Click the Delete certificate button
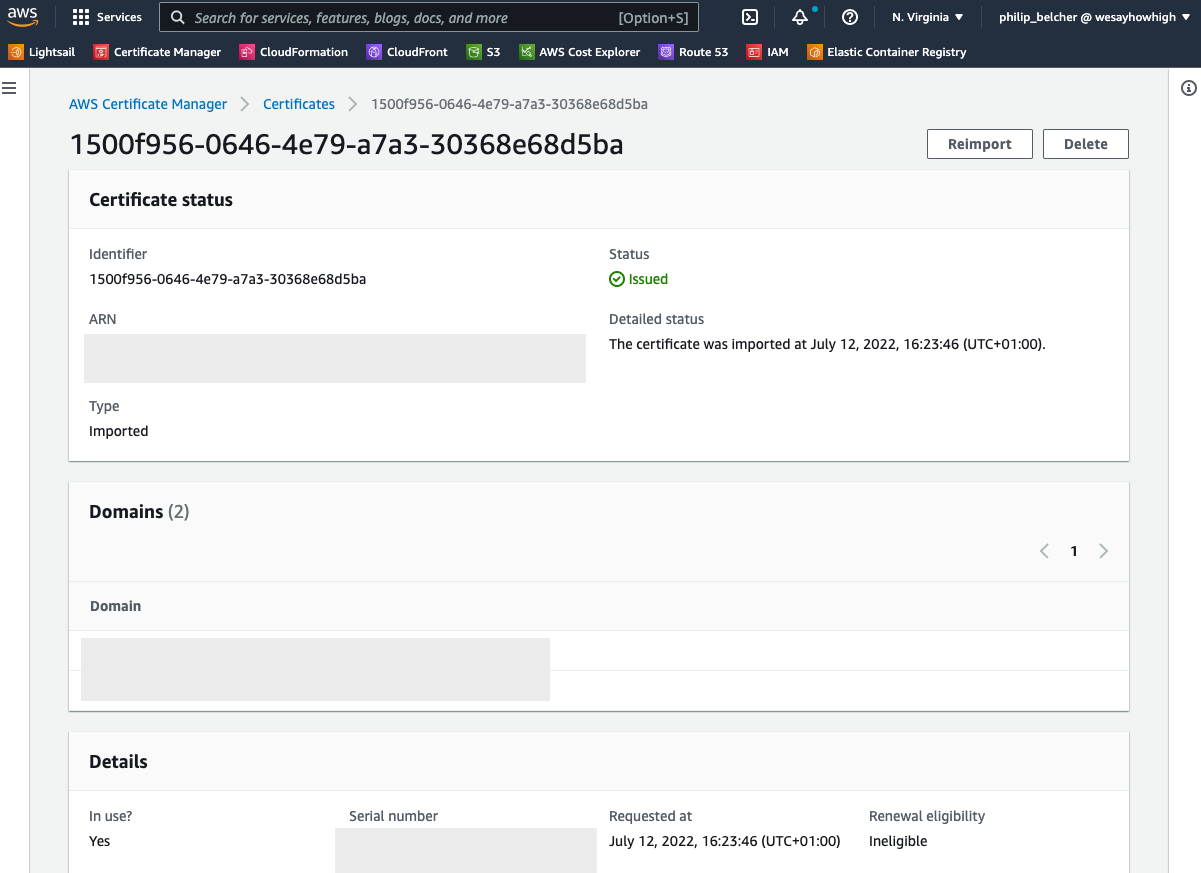Image resolution: width=1201 pixels, height=873 pixels. coord(1085,144)
